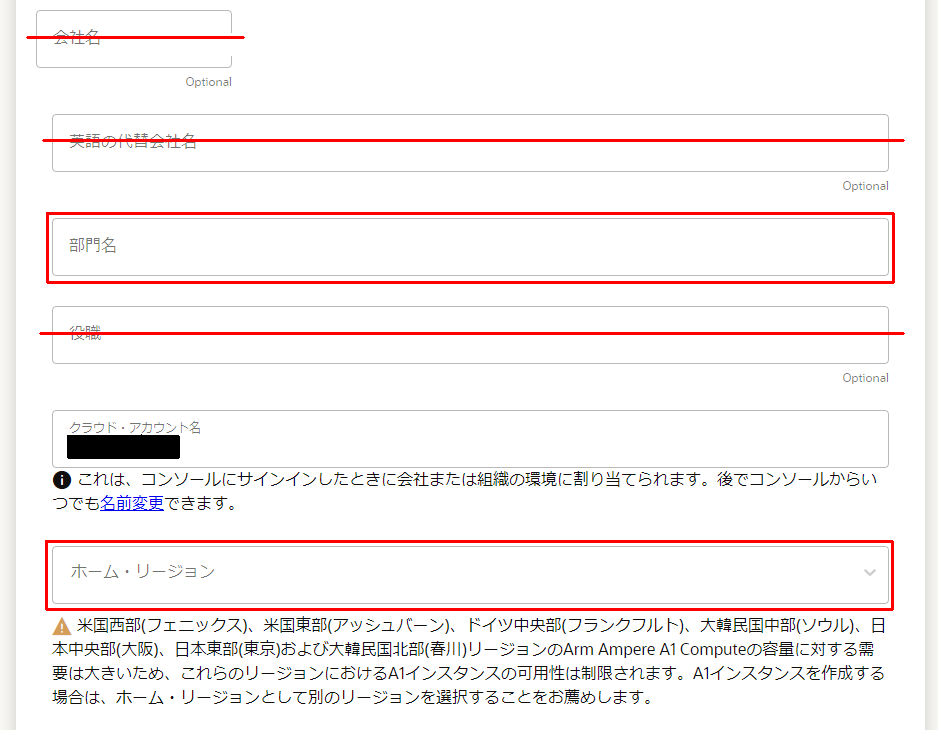Click the A1 instance availability warning paragraph
This screenshot has height=730, width=938.
point(469,661)
